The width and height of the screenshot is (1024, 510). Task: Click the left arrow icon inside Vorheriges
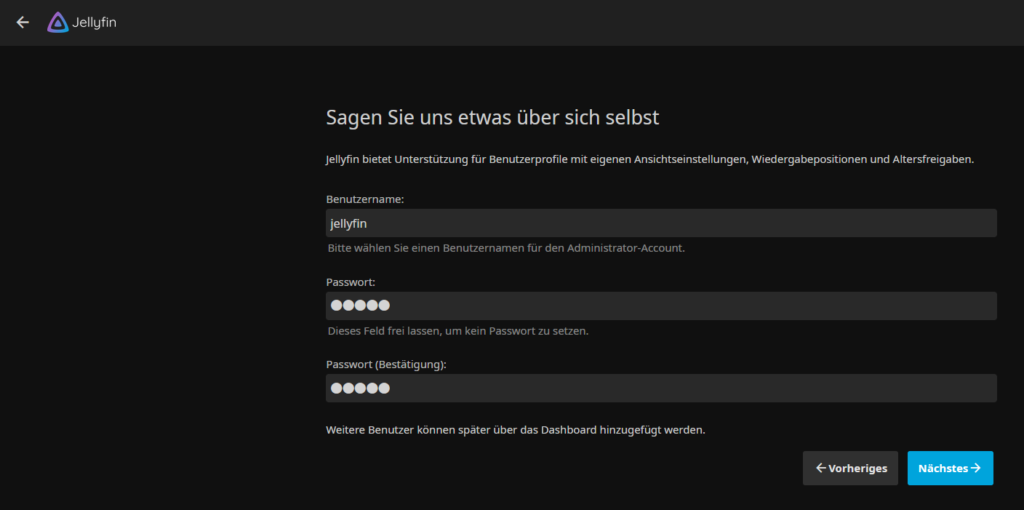click(x=821, y=468)
